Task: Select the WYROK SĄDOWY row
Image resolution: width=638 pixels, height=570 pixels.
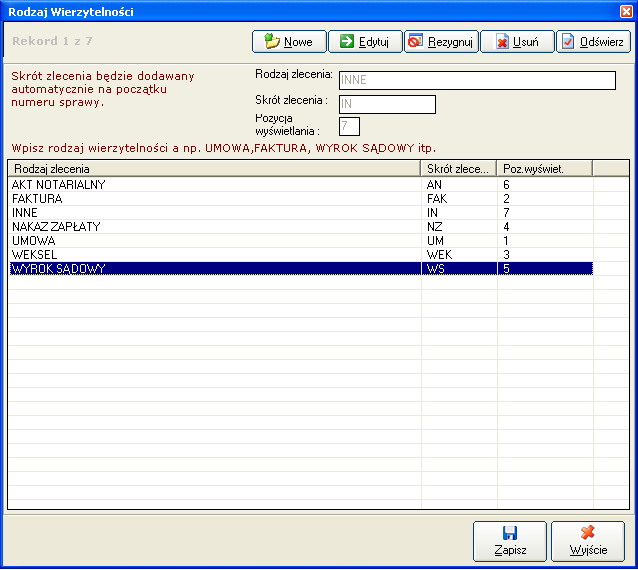Action: coord(301,269)
